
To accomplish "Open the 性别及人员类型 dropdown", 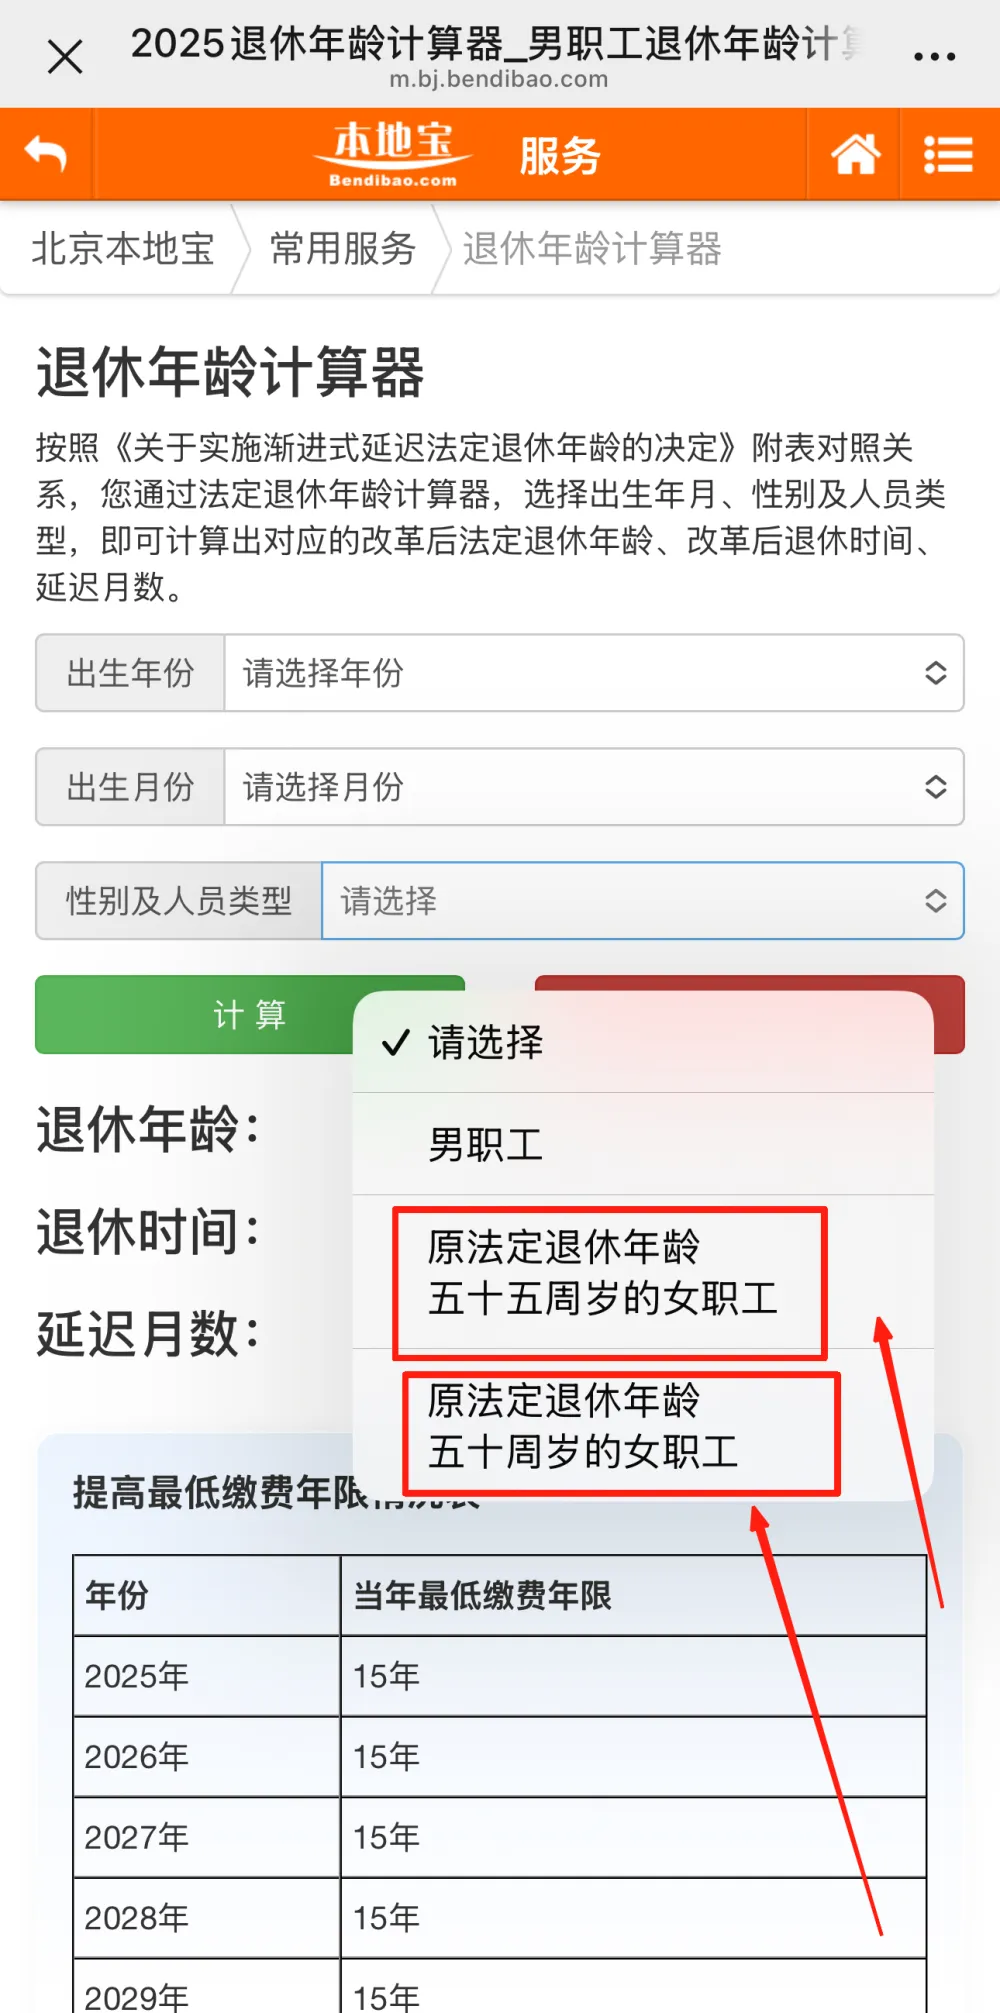I will (x=643, y=901).
